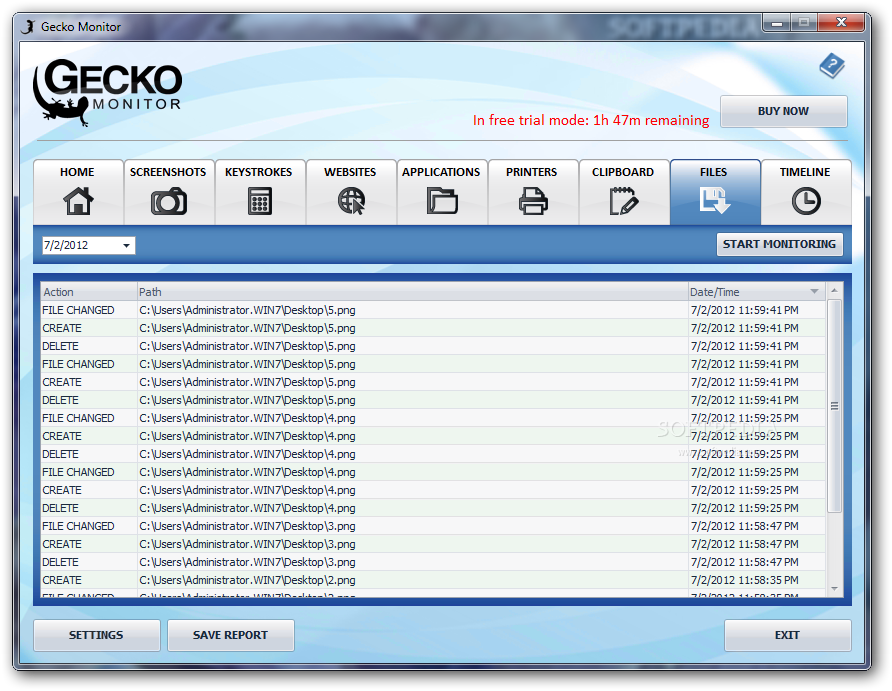The height and width of the screenshot is (691, 892).
Task: Click the free trial remaining time text
Action: 591,120
